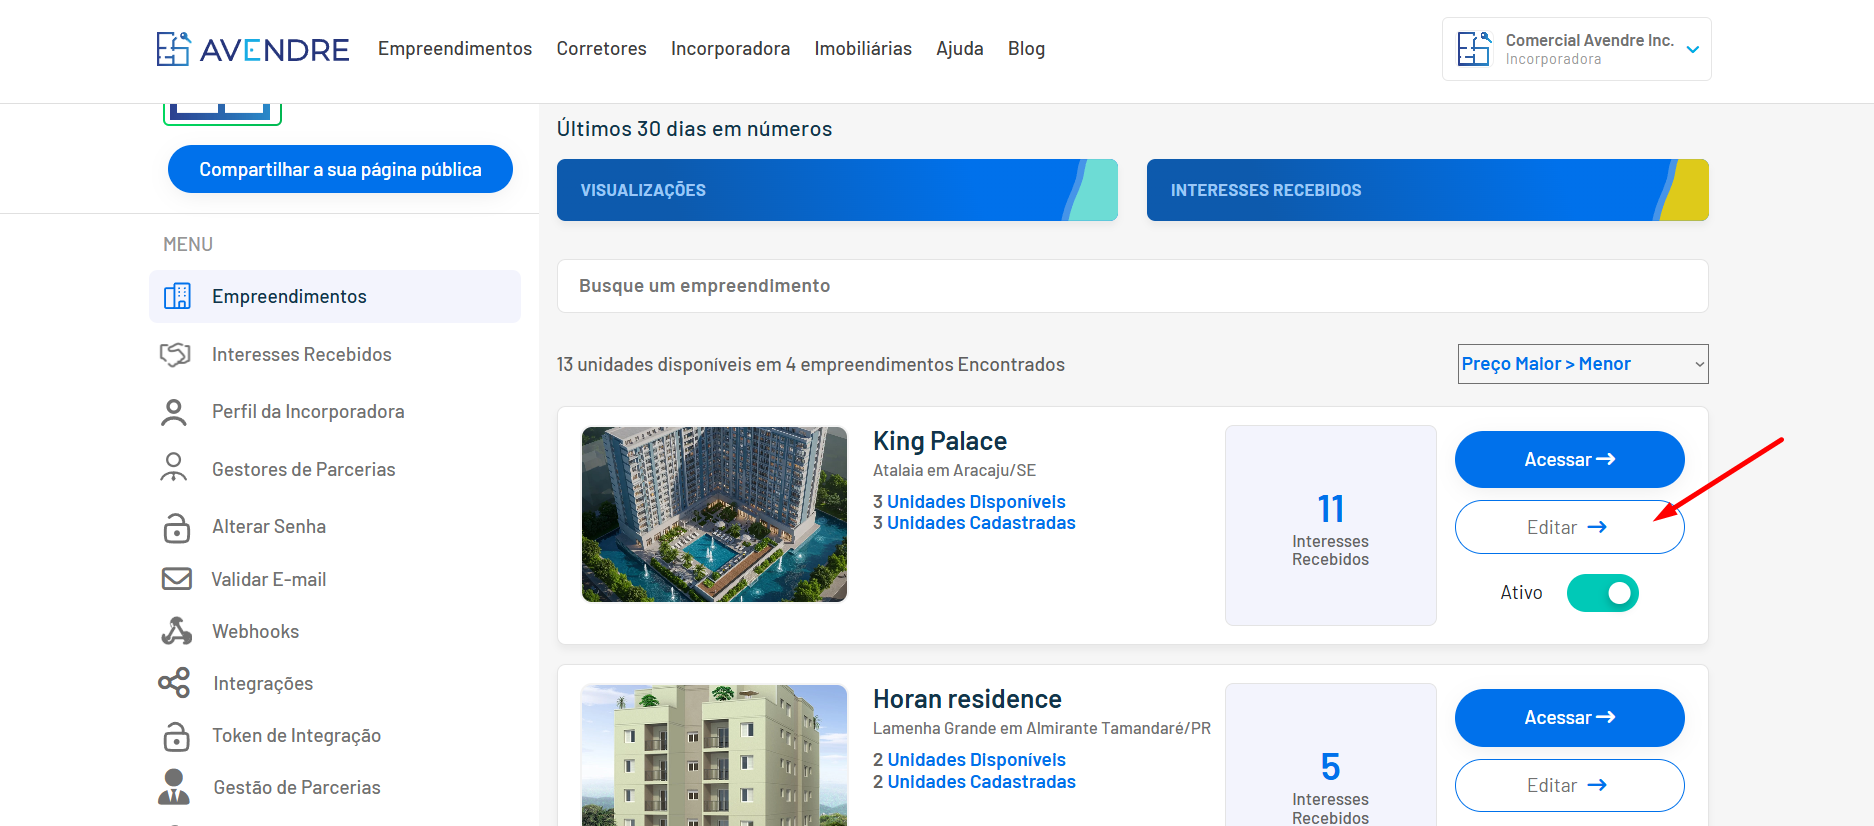Click the Webhooks icon in sidebar

pos(176,631)
